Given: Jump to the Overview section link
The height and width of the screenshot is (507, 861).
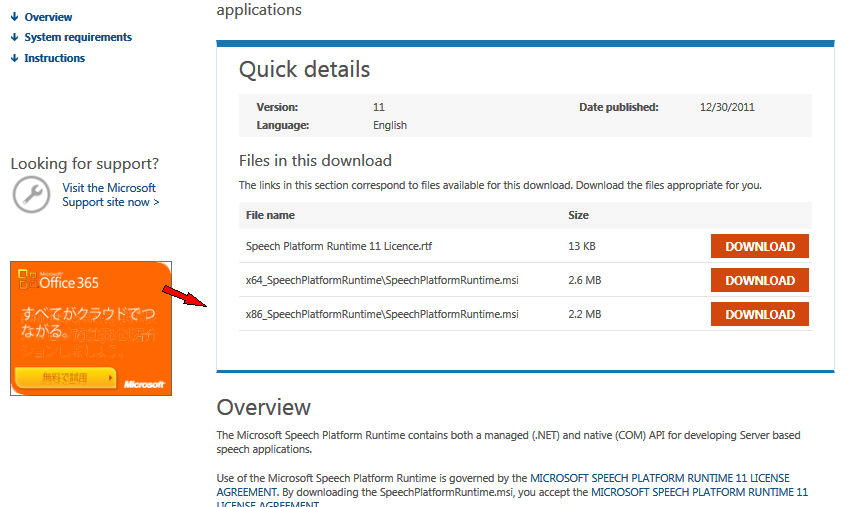Looking at the screenshot, I should pos(48,17).
